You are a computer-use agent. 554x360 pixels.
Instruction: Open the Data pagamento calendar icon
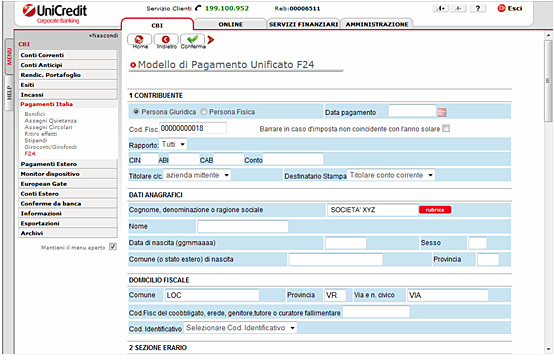pos(442,112)
